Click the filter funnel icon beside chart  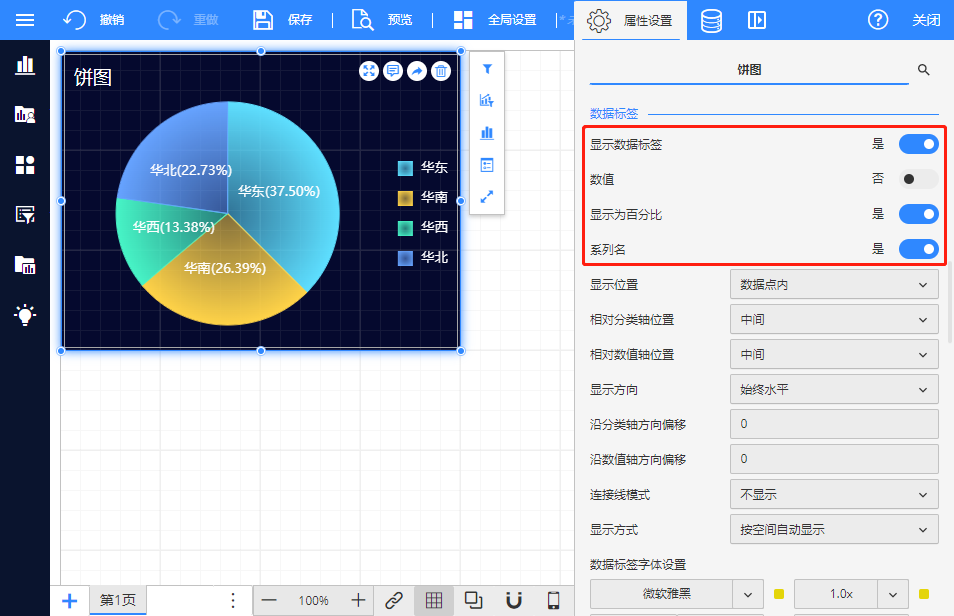pos(487,69)
